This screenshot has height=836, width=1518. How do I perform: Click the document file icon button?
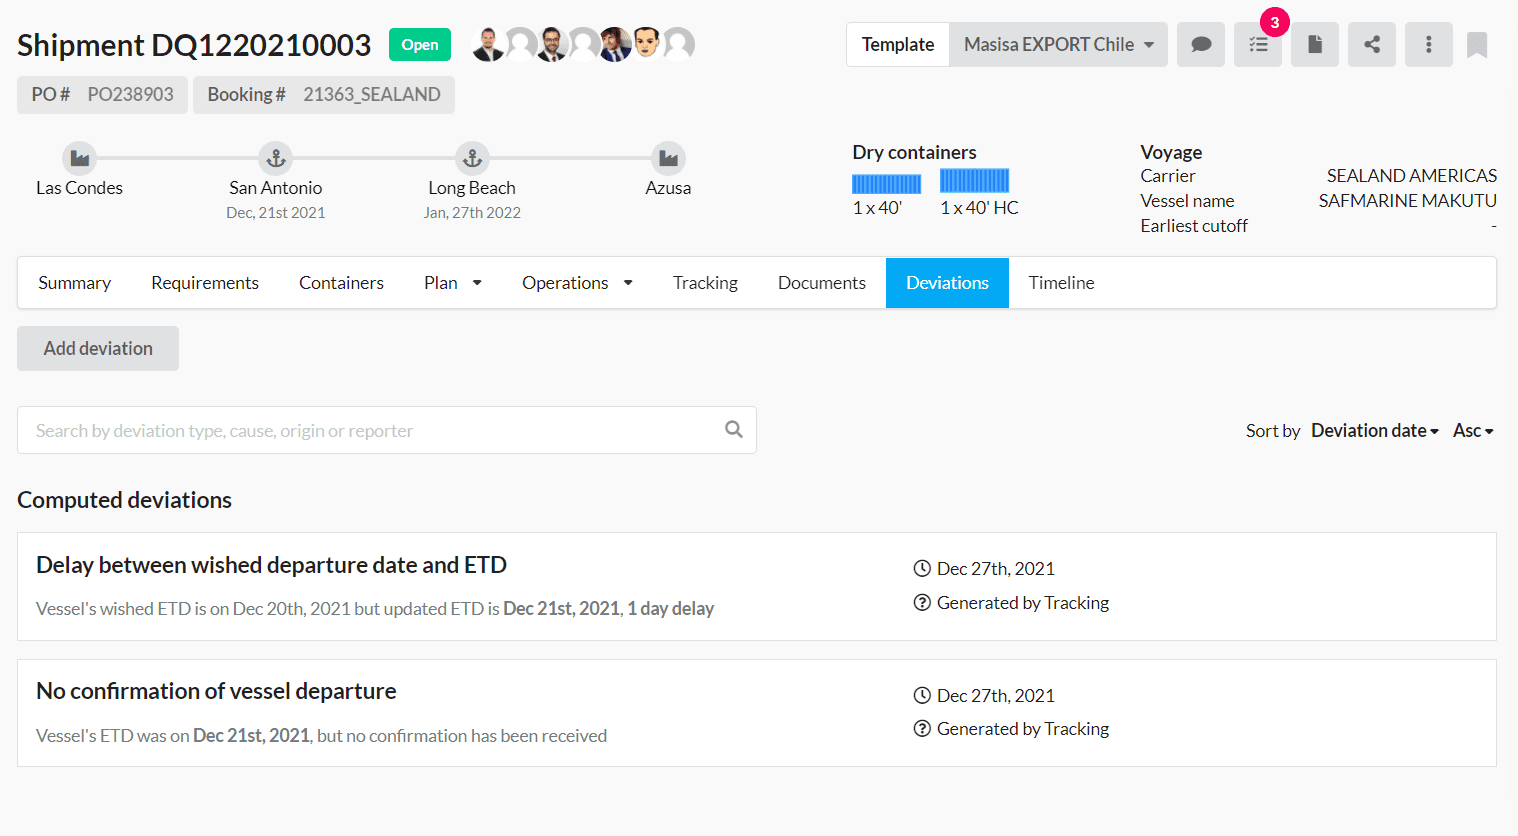coord(1315,45)
